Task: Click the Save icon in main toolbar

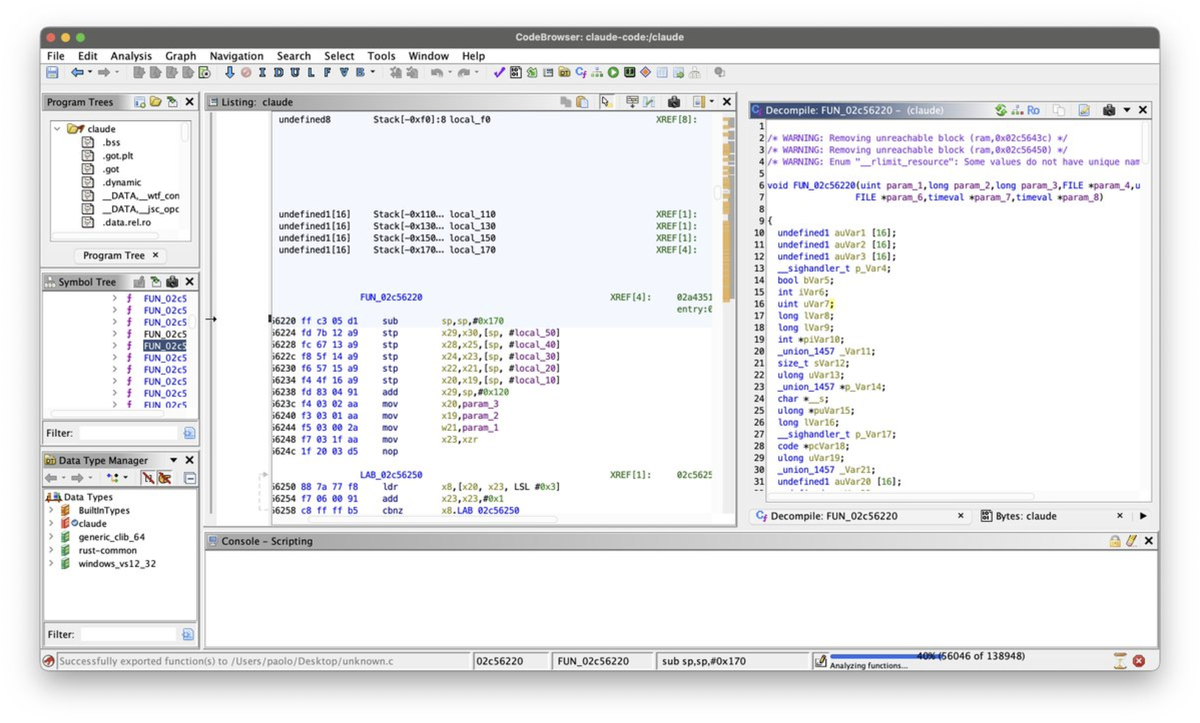Action: tap(52, 73)
